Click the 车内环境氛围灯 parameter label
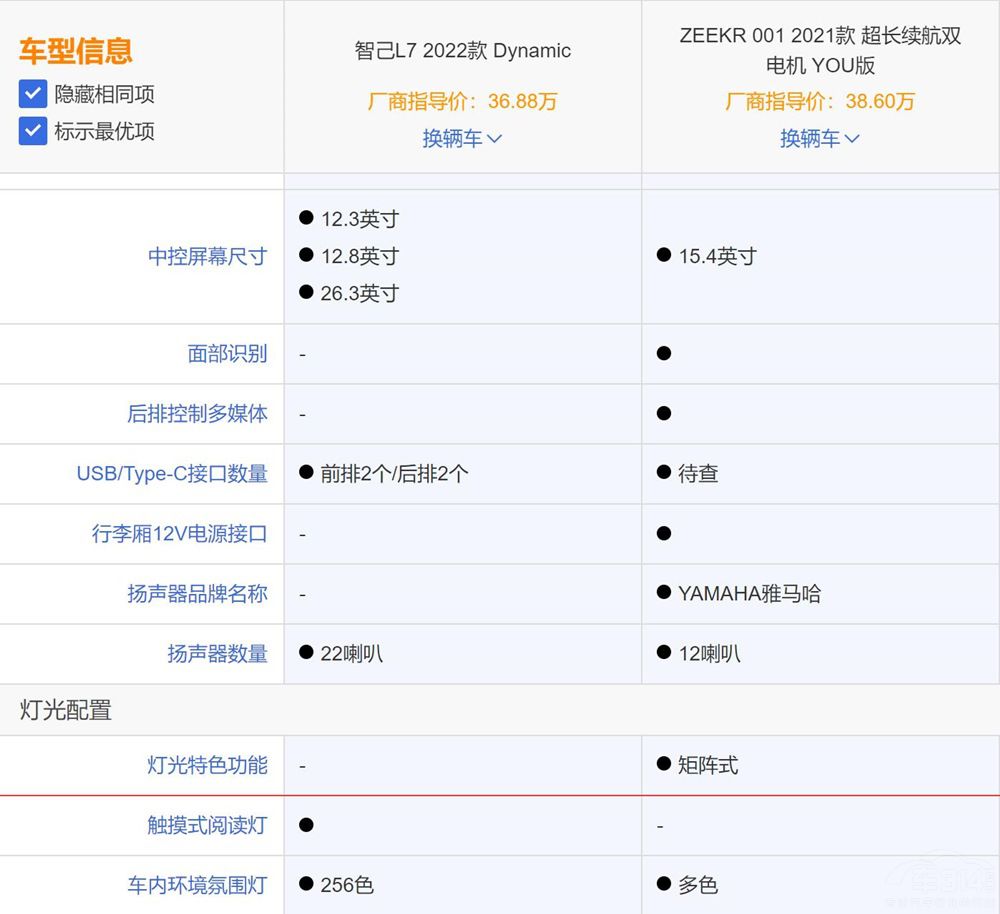 (x=197, y=885)
